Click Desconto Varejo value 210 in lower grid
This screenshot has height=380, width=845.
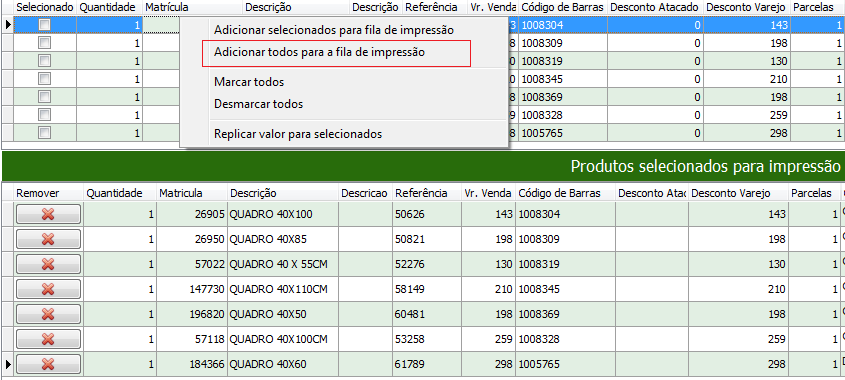(738, 289)
